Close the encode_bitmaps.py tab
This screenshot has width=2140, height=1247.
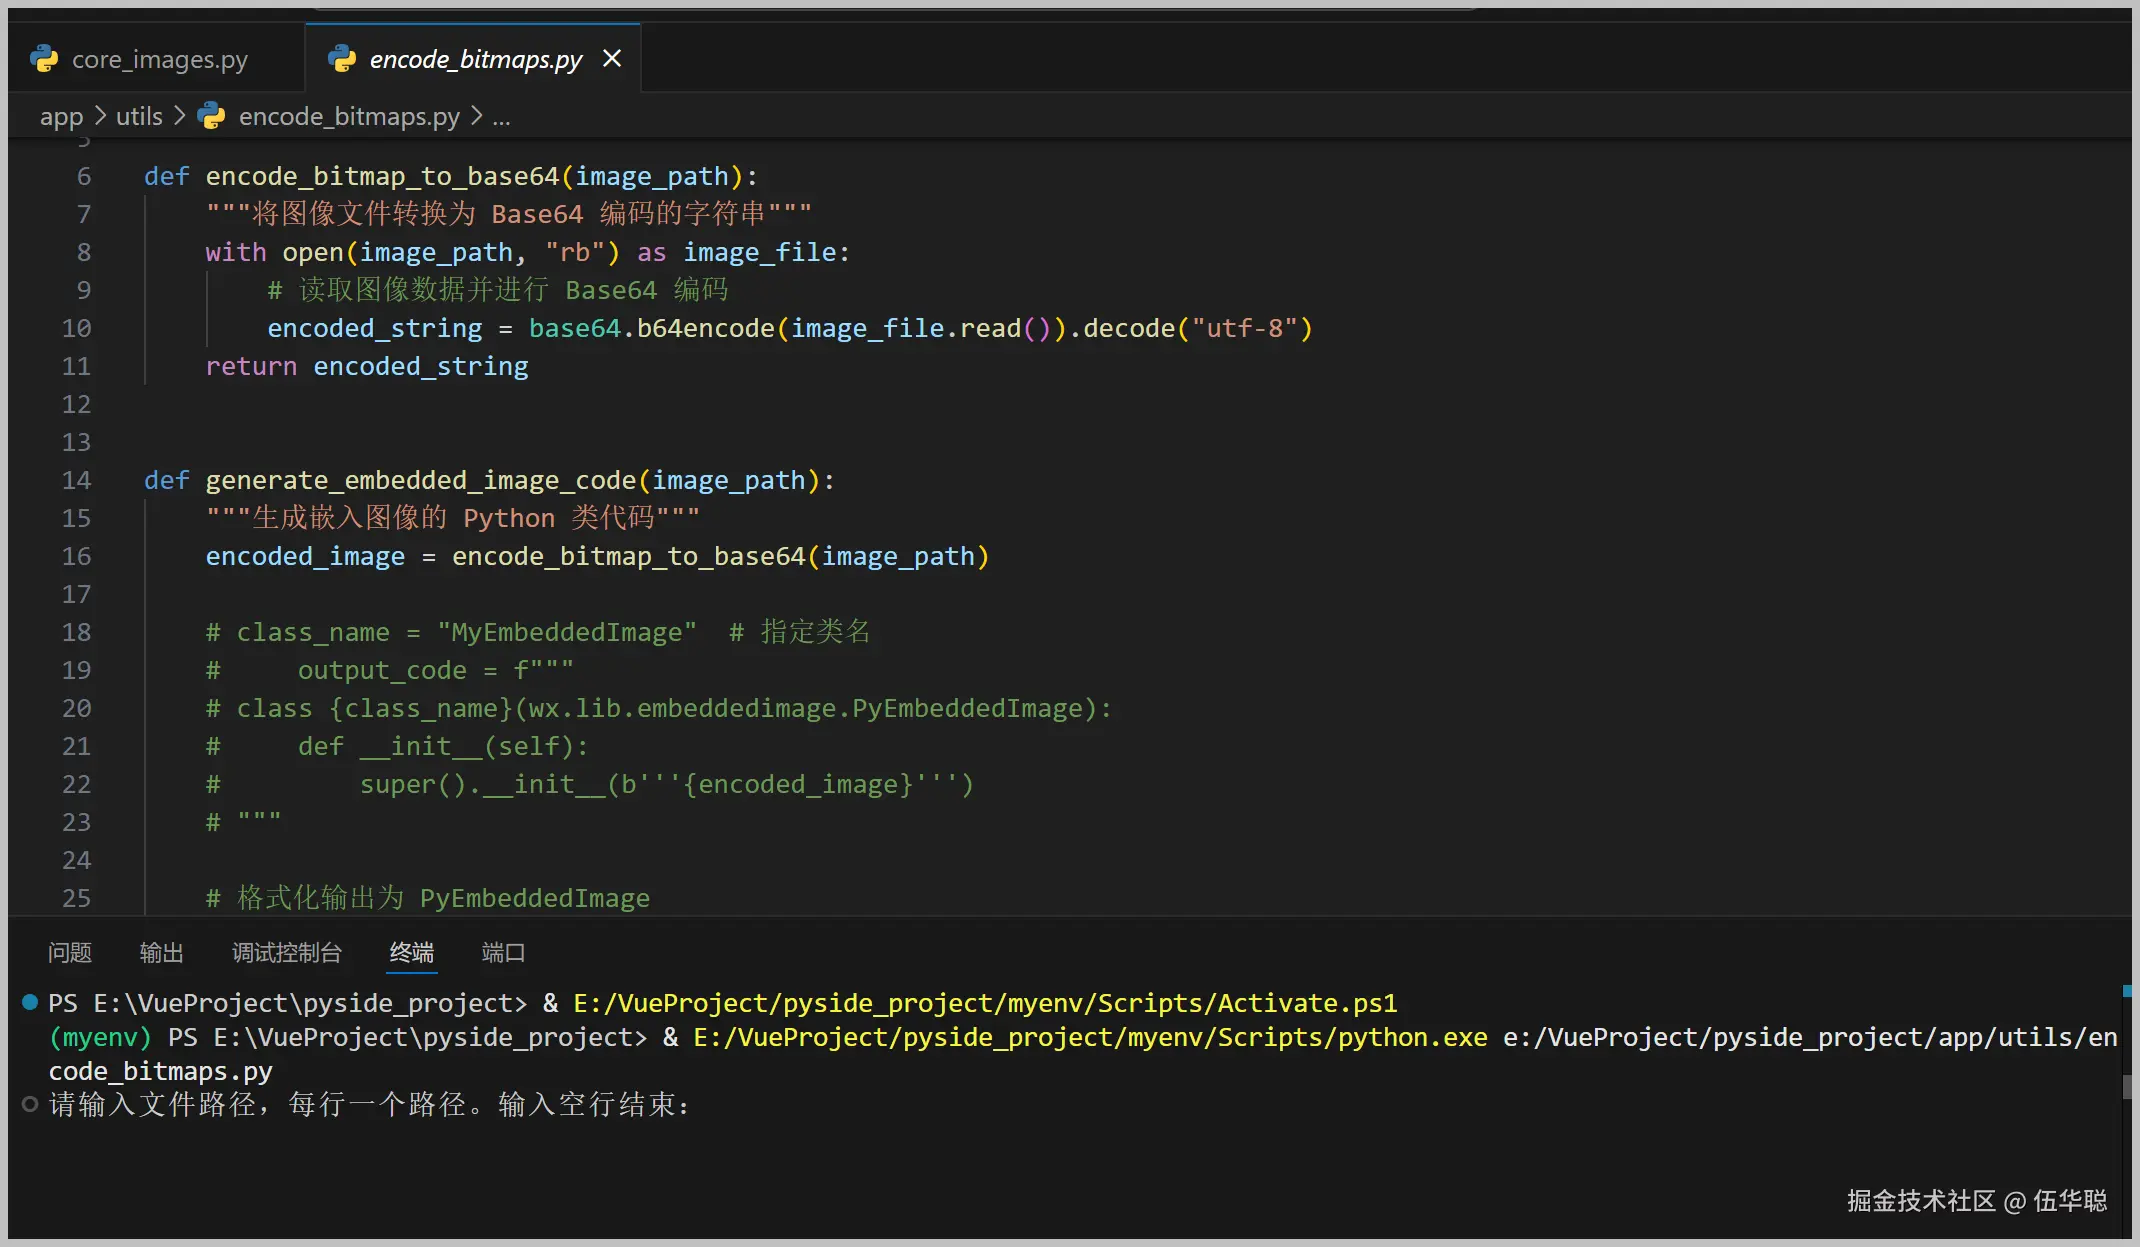pyautogui.click(x=612, y=59)
